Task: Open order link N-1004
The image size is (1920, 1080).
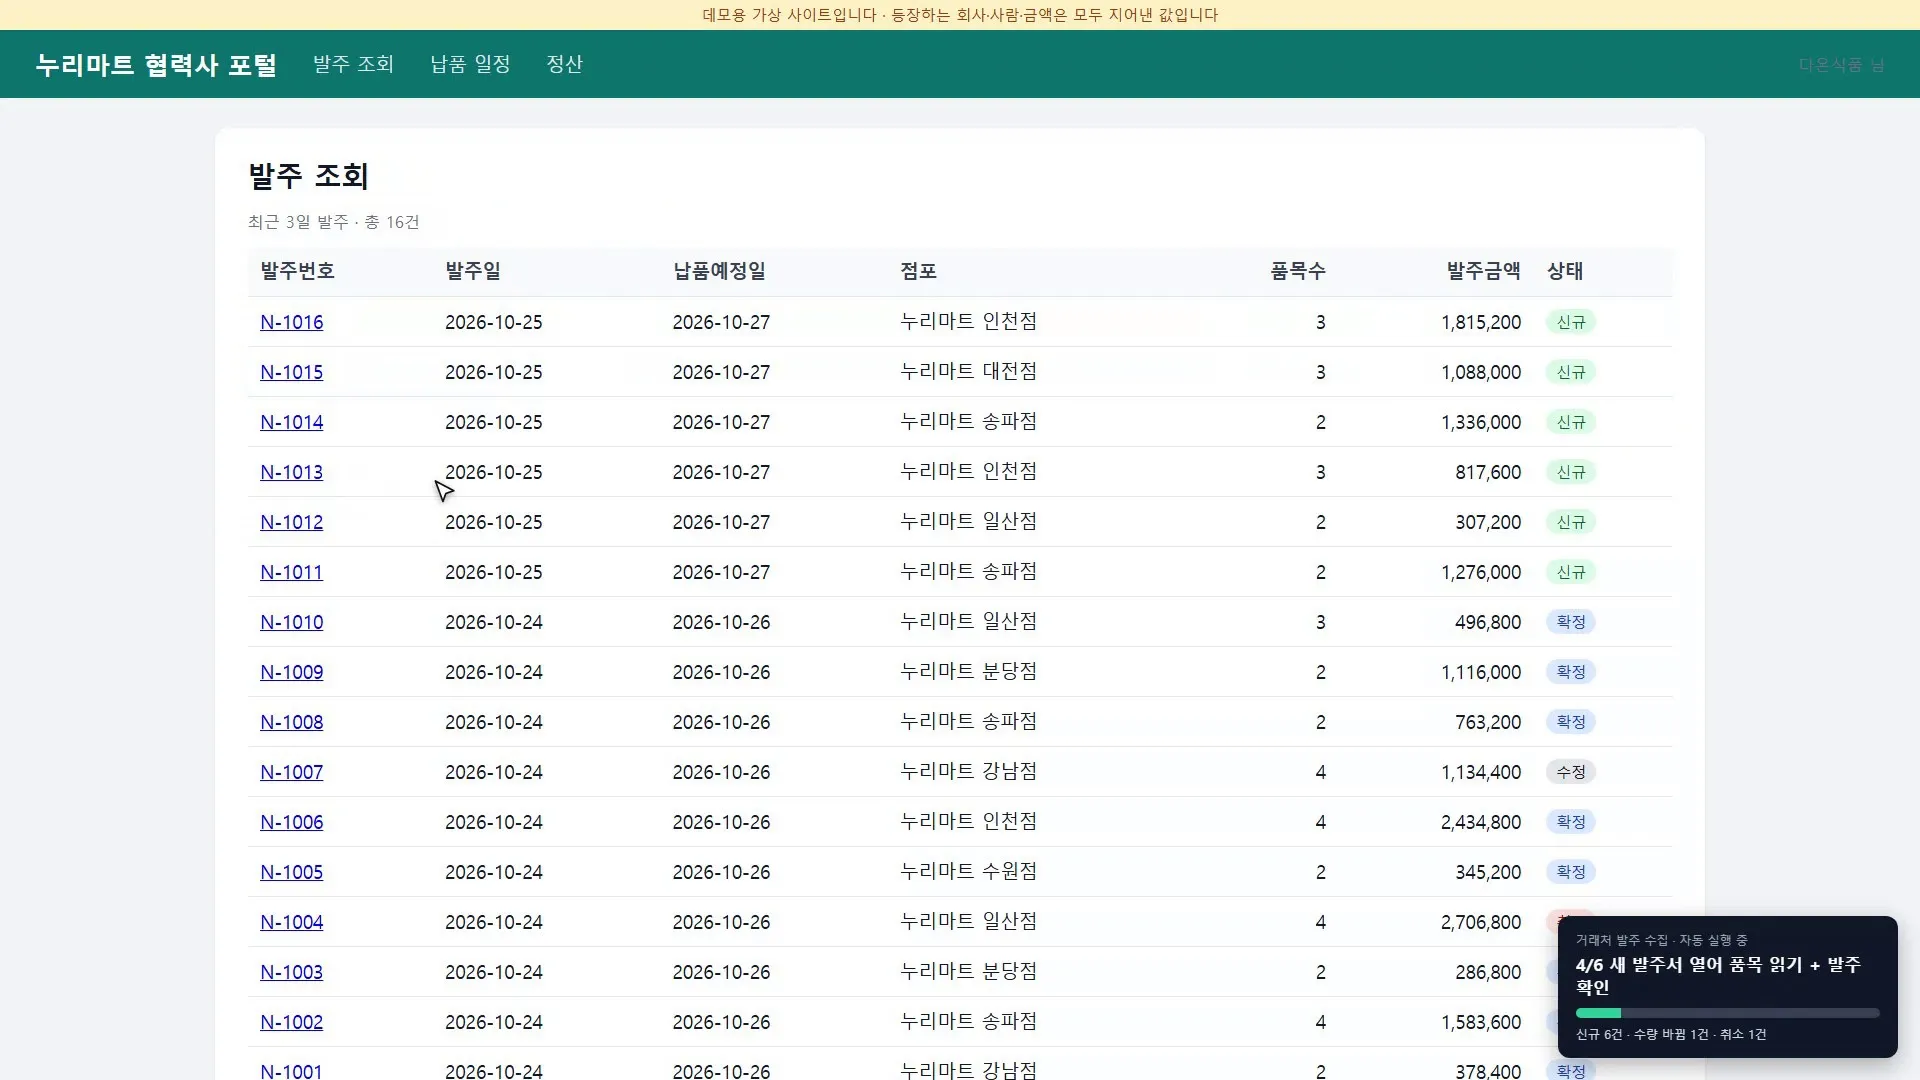Action: (291, 922)
